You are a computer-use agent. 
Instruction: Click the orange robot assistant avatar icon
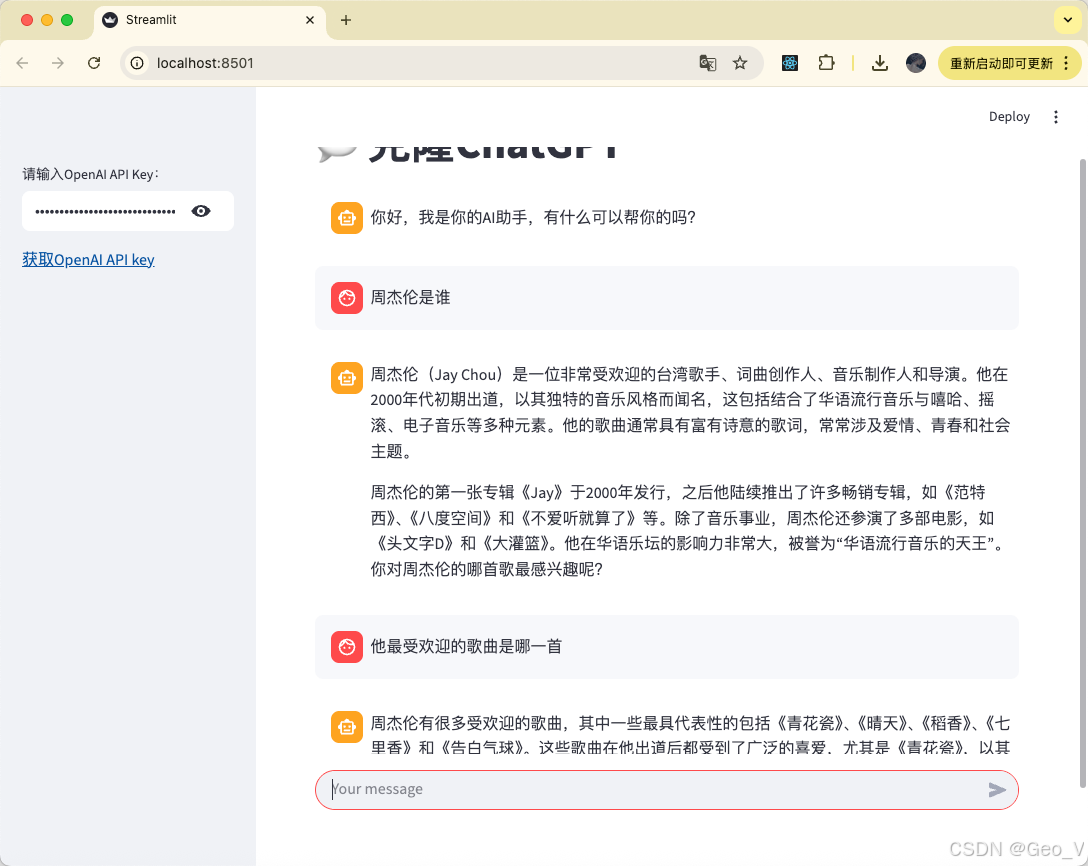click(x=346, y=218)
